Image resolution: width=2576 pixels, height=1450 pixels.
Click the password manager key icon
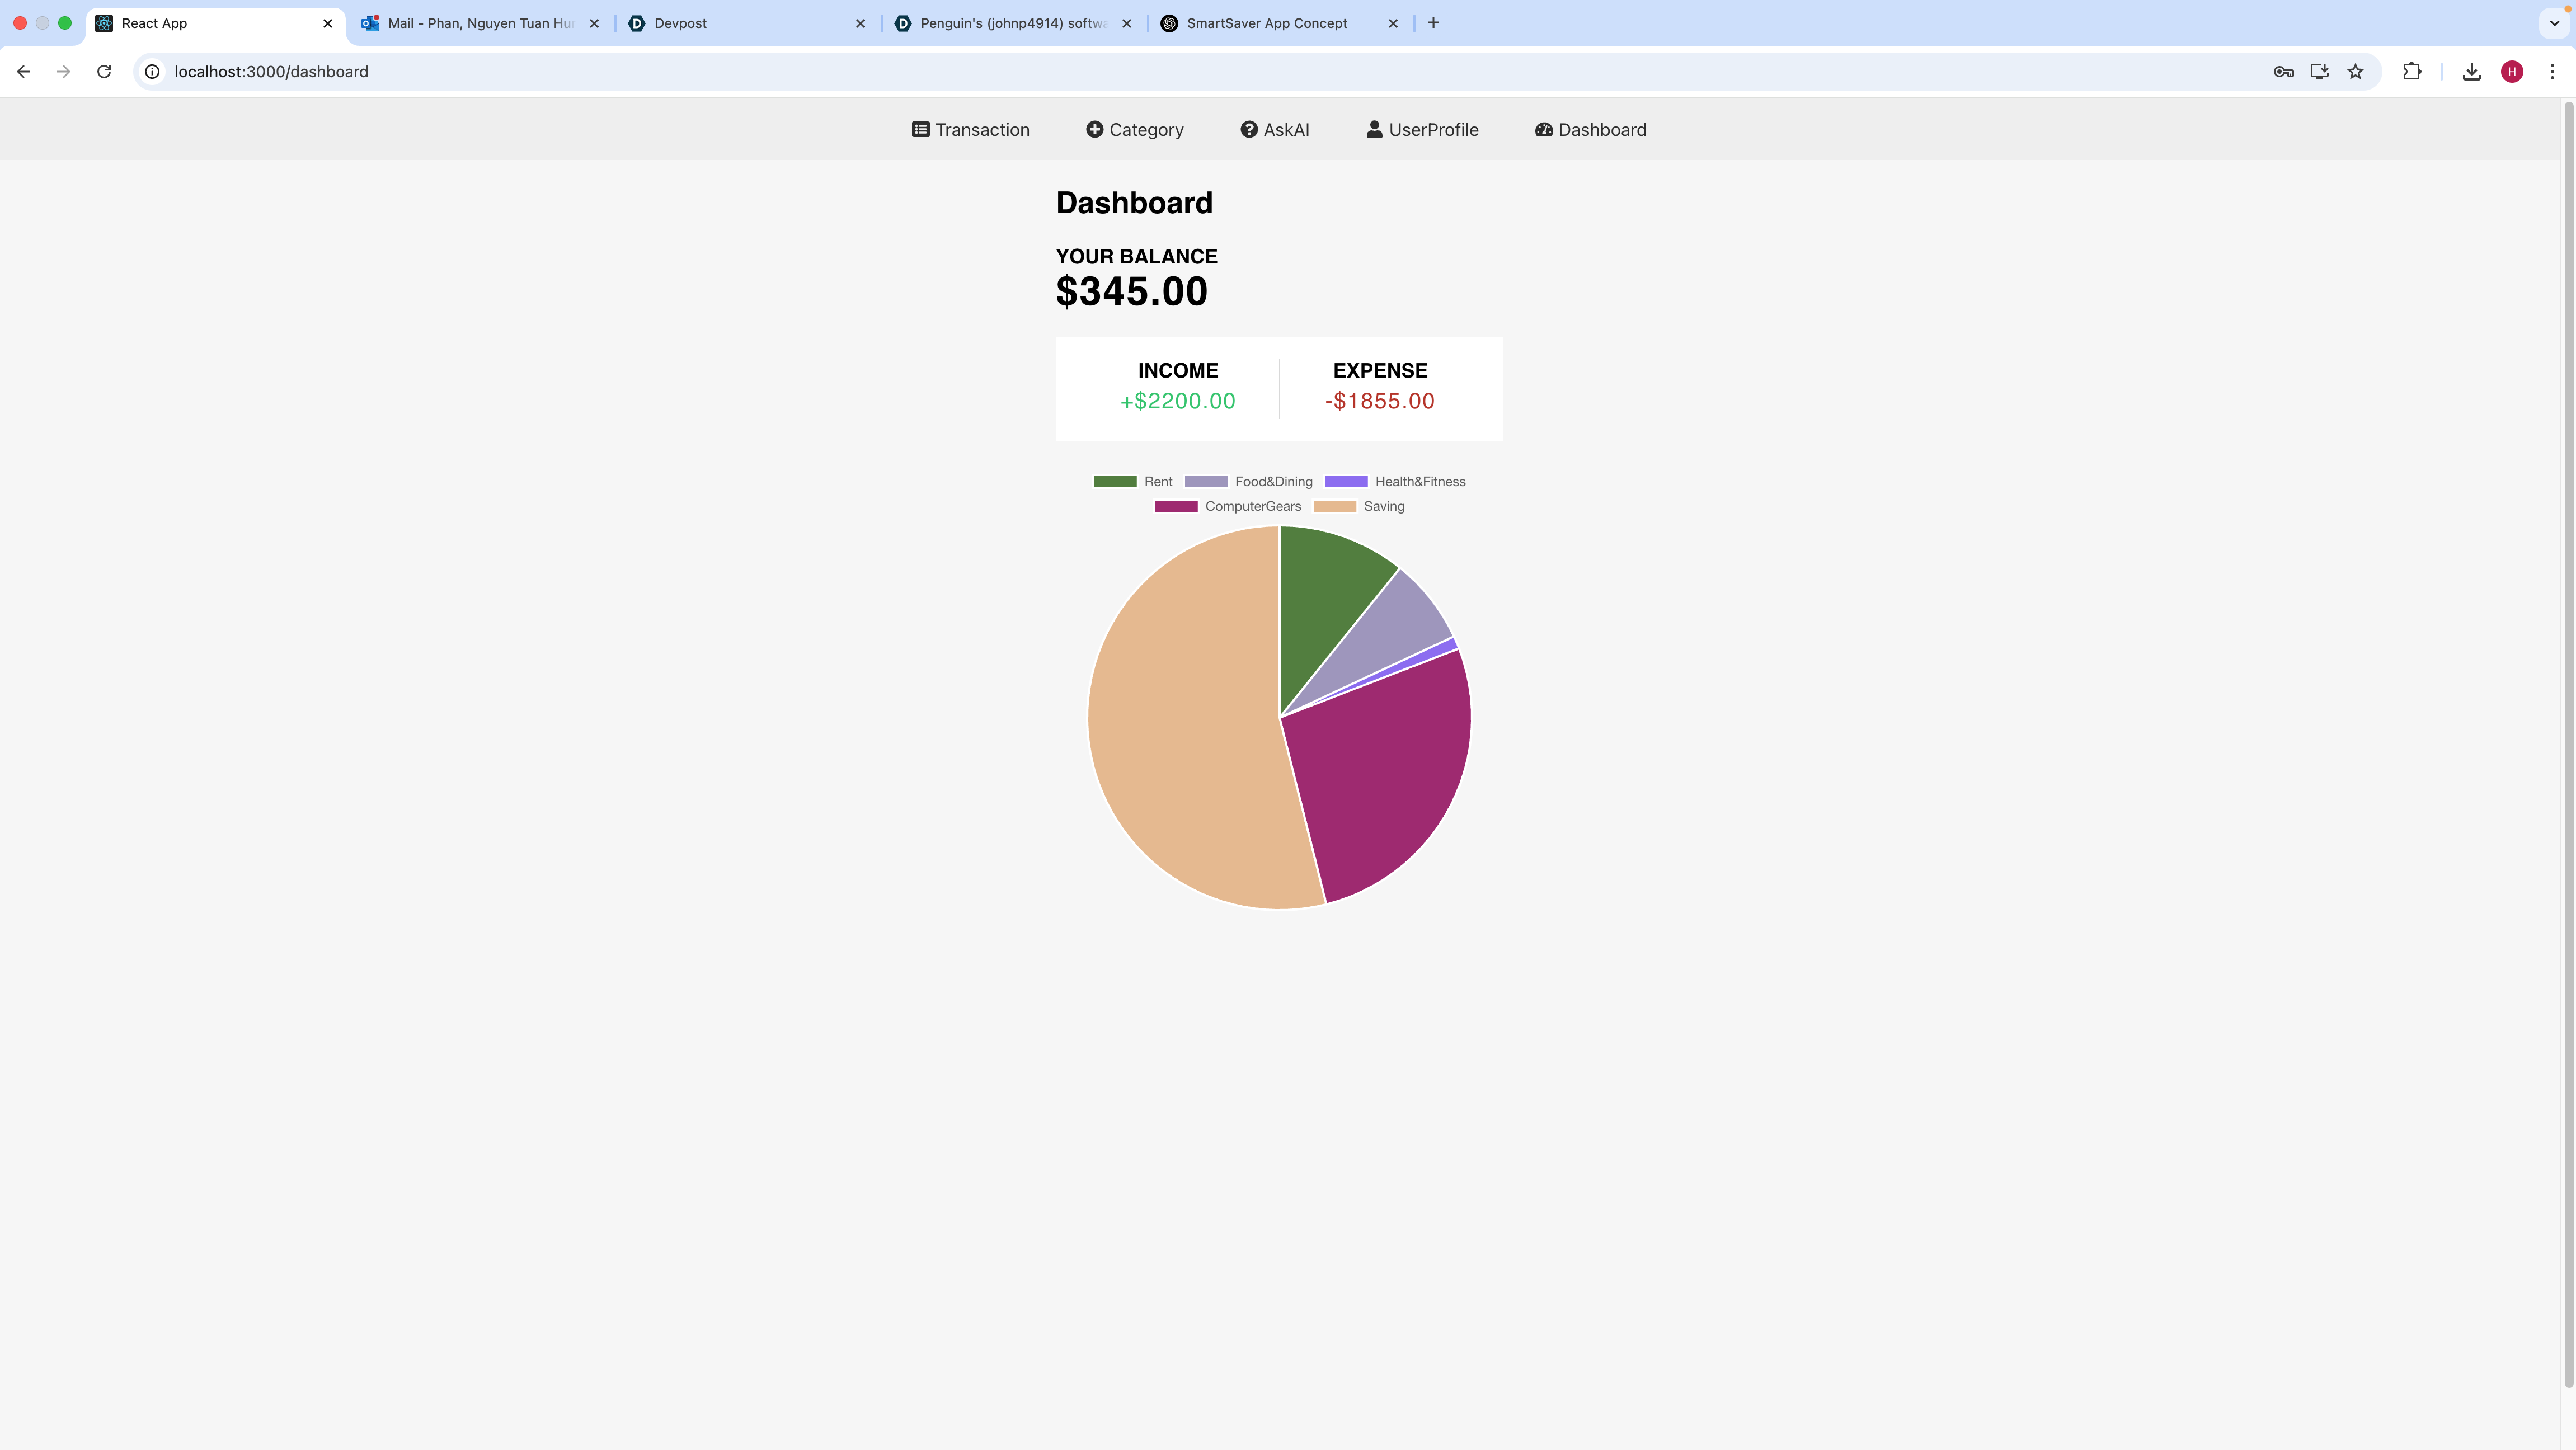point(2283,72)
